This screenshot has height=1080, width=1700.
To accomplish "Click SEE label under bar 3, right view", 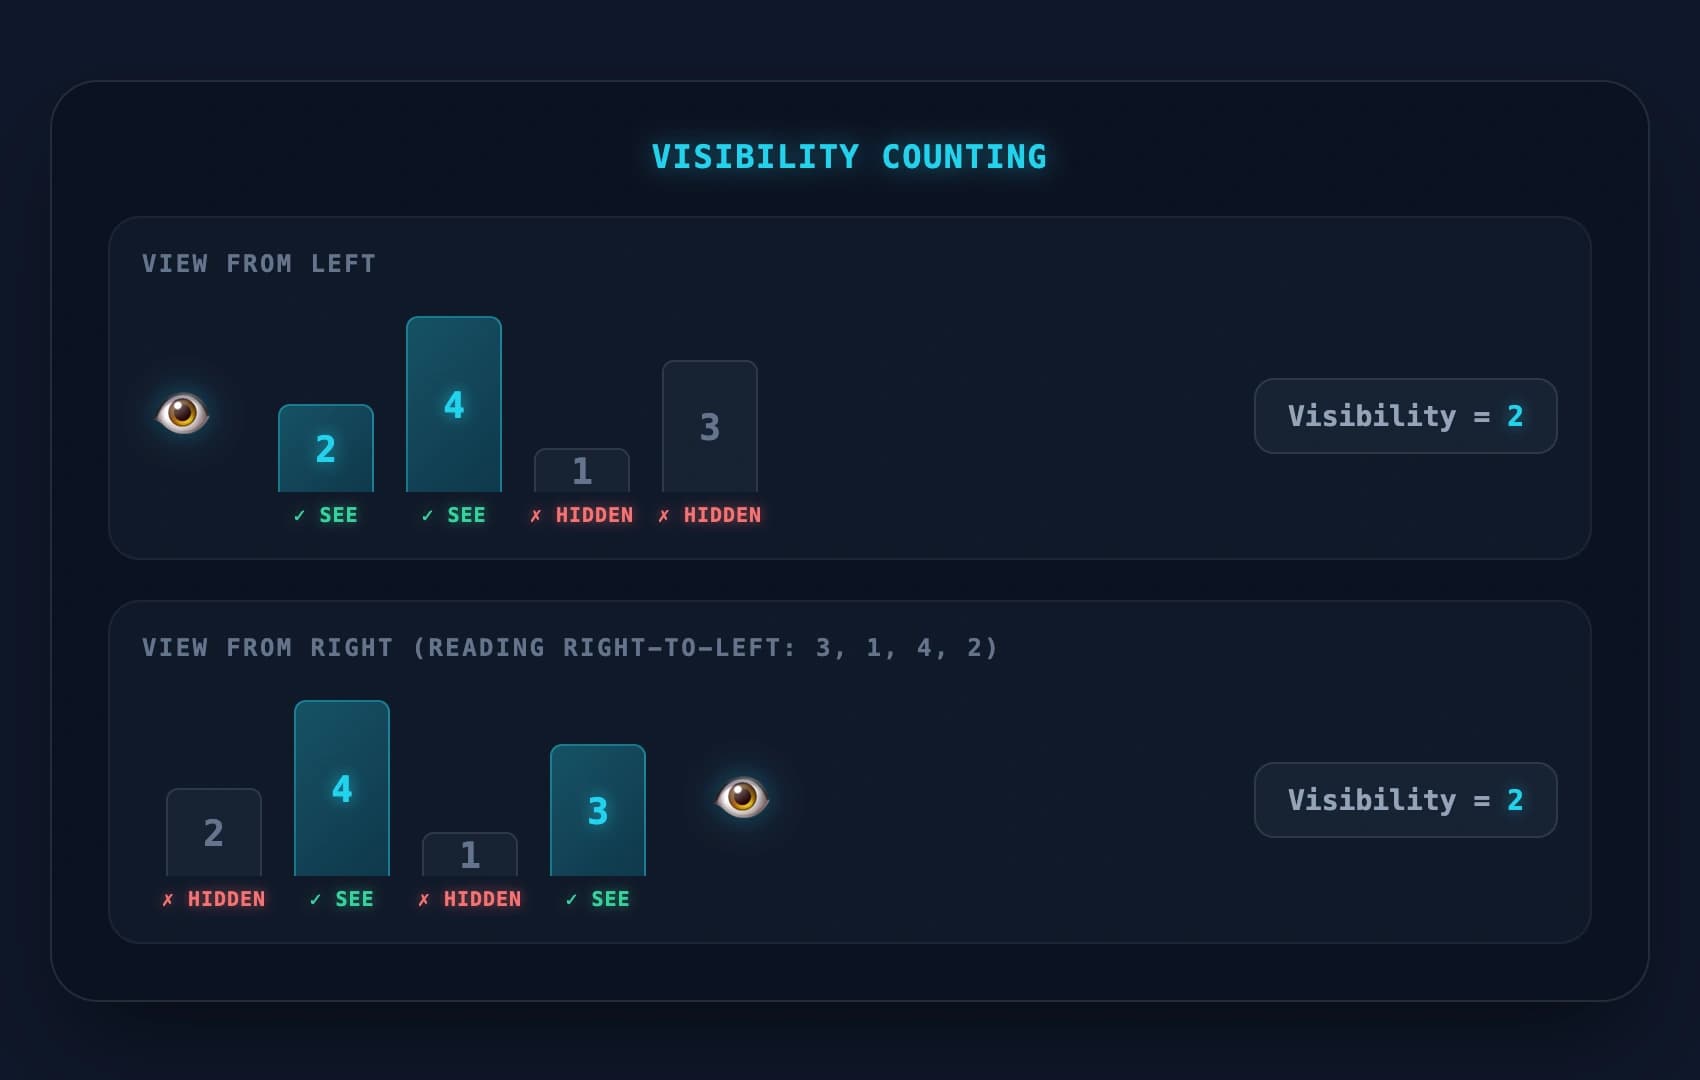I will point(598,899).
